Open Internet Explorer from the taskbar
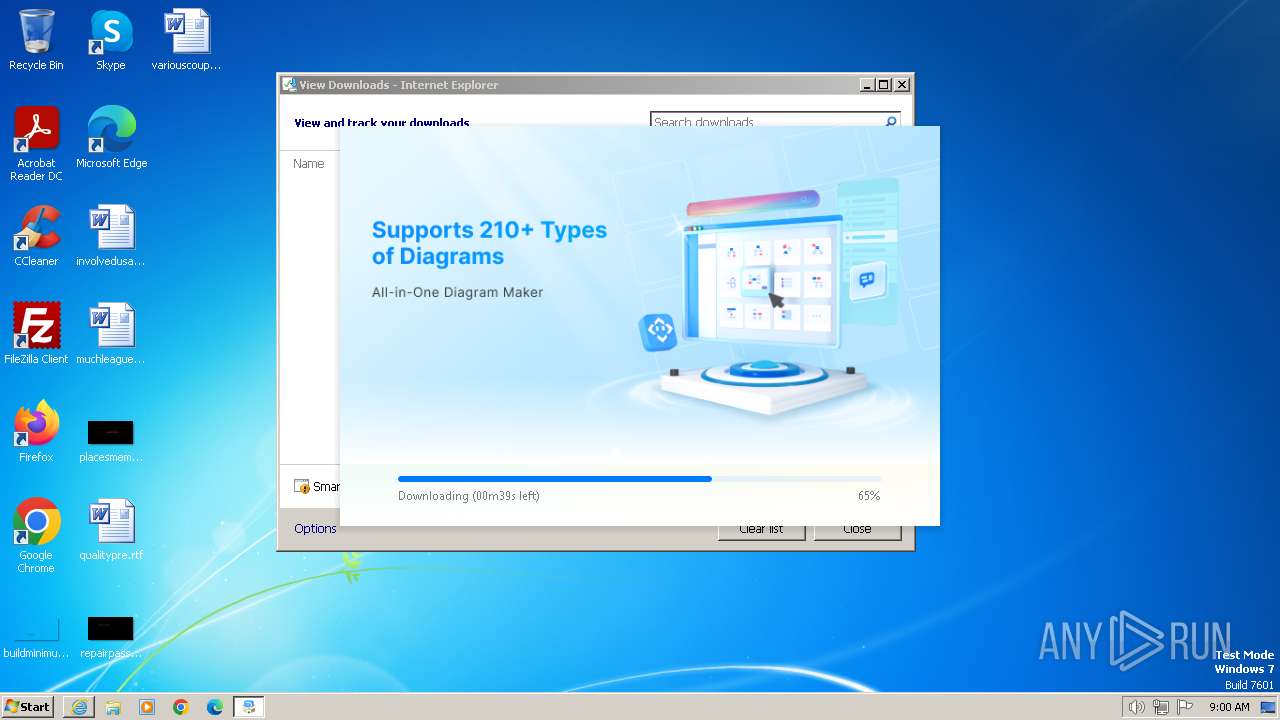 pyautogui.click(x=79, y=707)
